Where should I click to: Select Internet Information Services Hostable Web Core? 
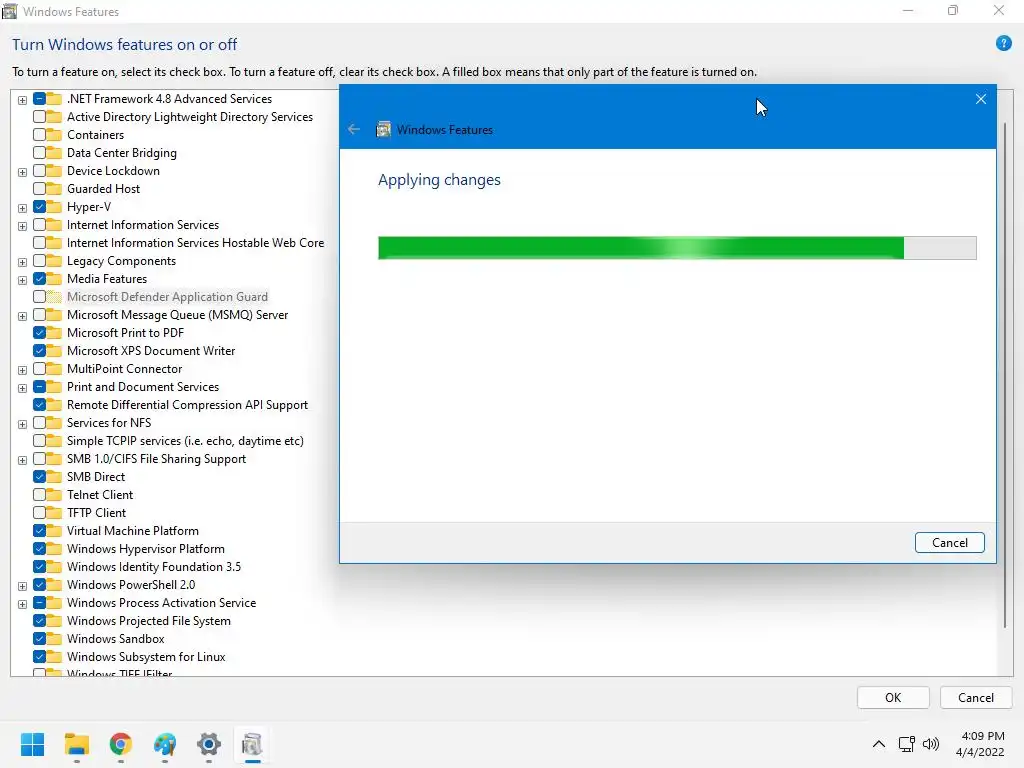pos(195,243)
